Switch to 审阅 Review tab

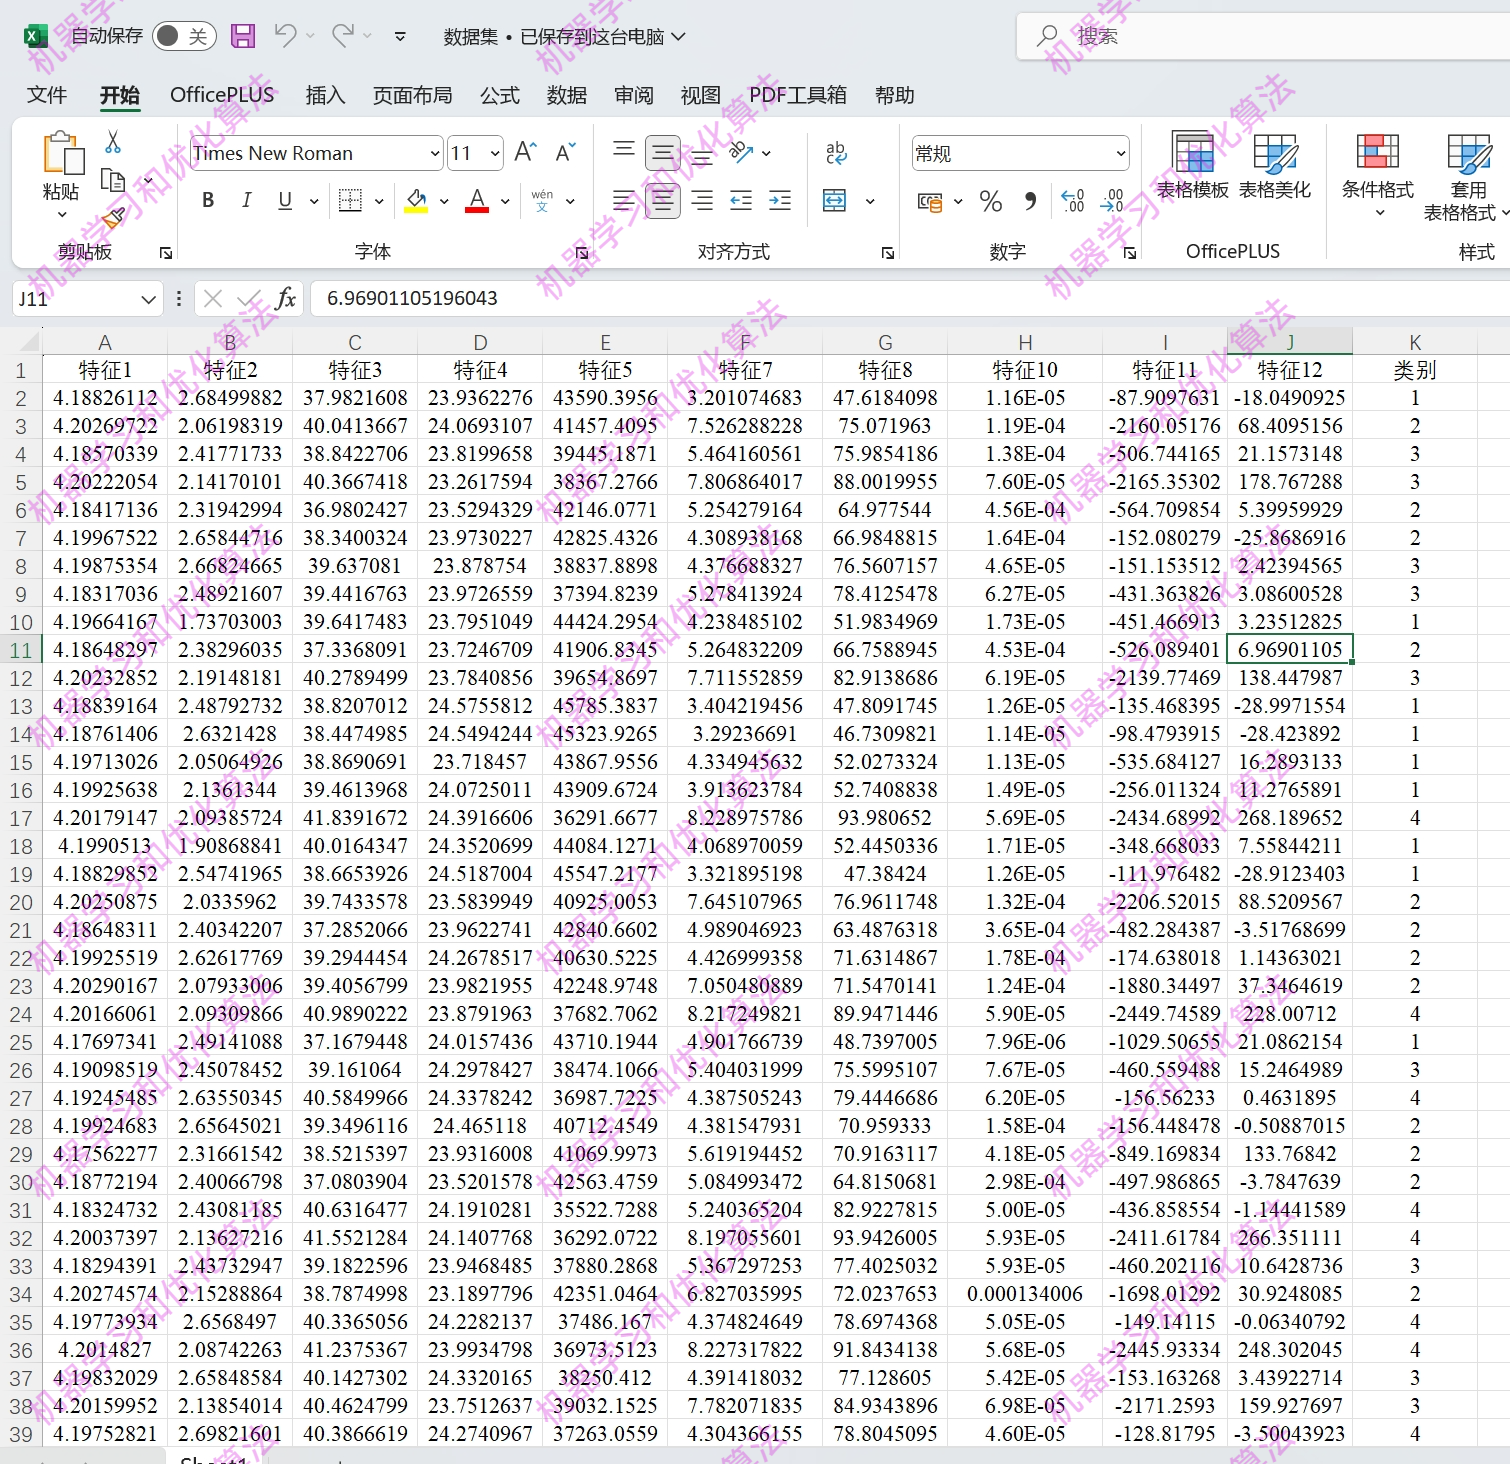[x=634, y=95]
